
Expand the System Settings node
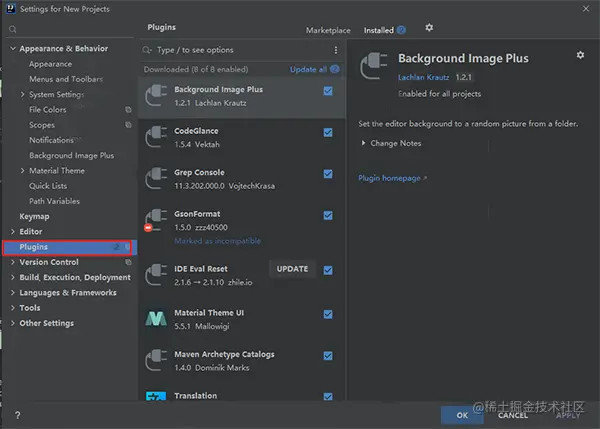click(x=22, y=95)
